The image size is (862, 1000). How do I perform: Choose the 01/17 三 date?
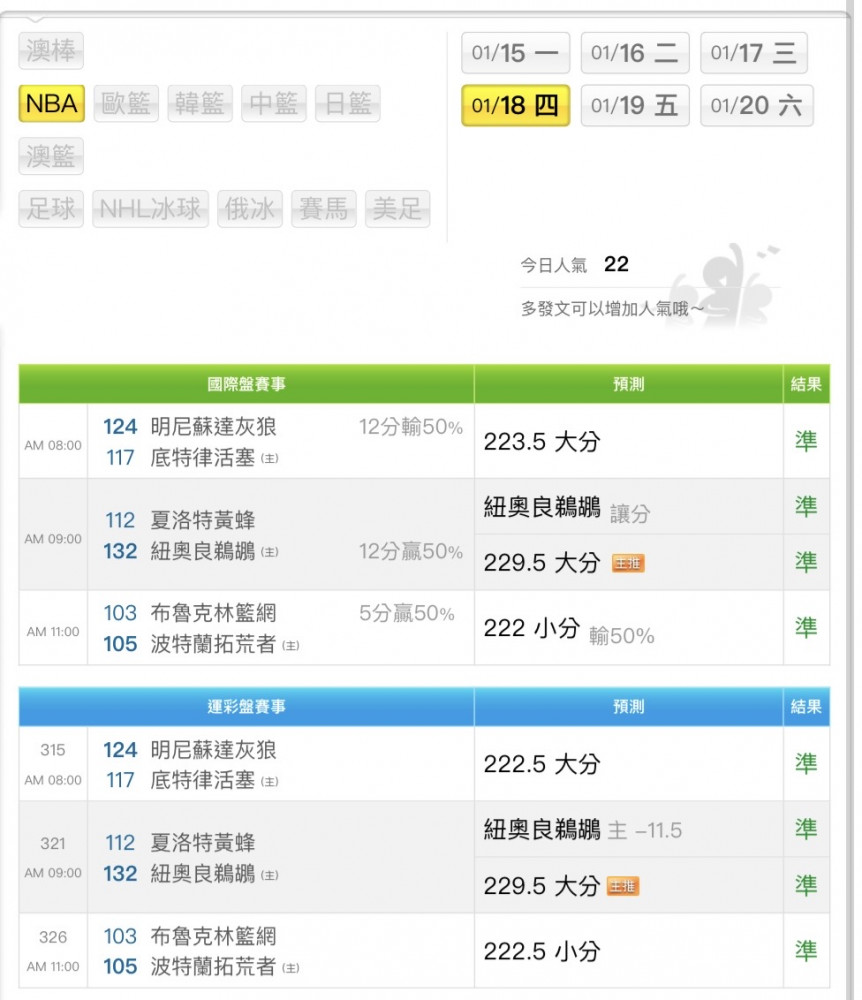(754, 53)
